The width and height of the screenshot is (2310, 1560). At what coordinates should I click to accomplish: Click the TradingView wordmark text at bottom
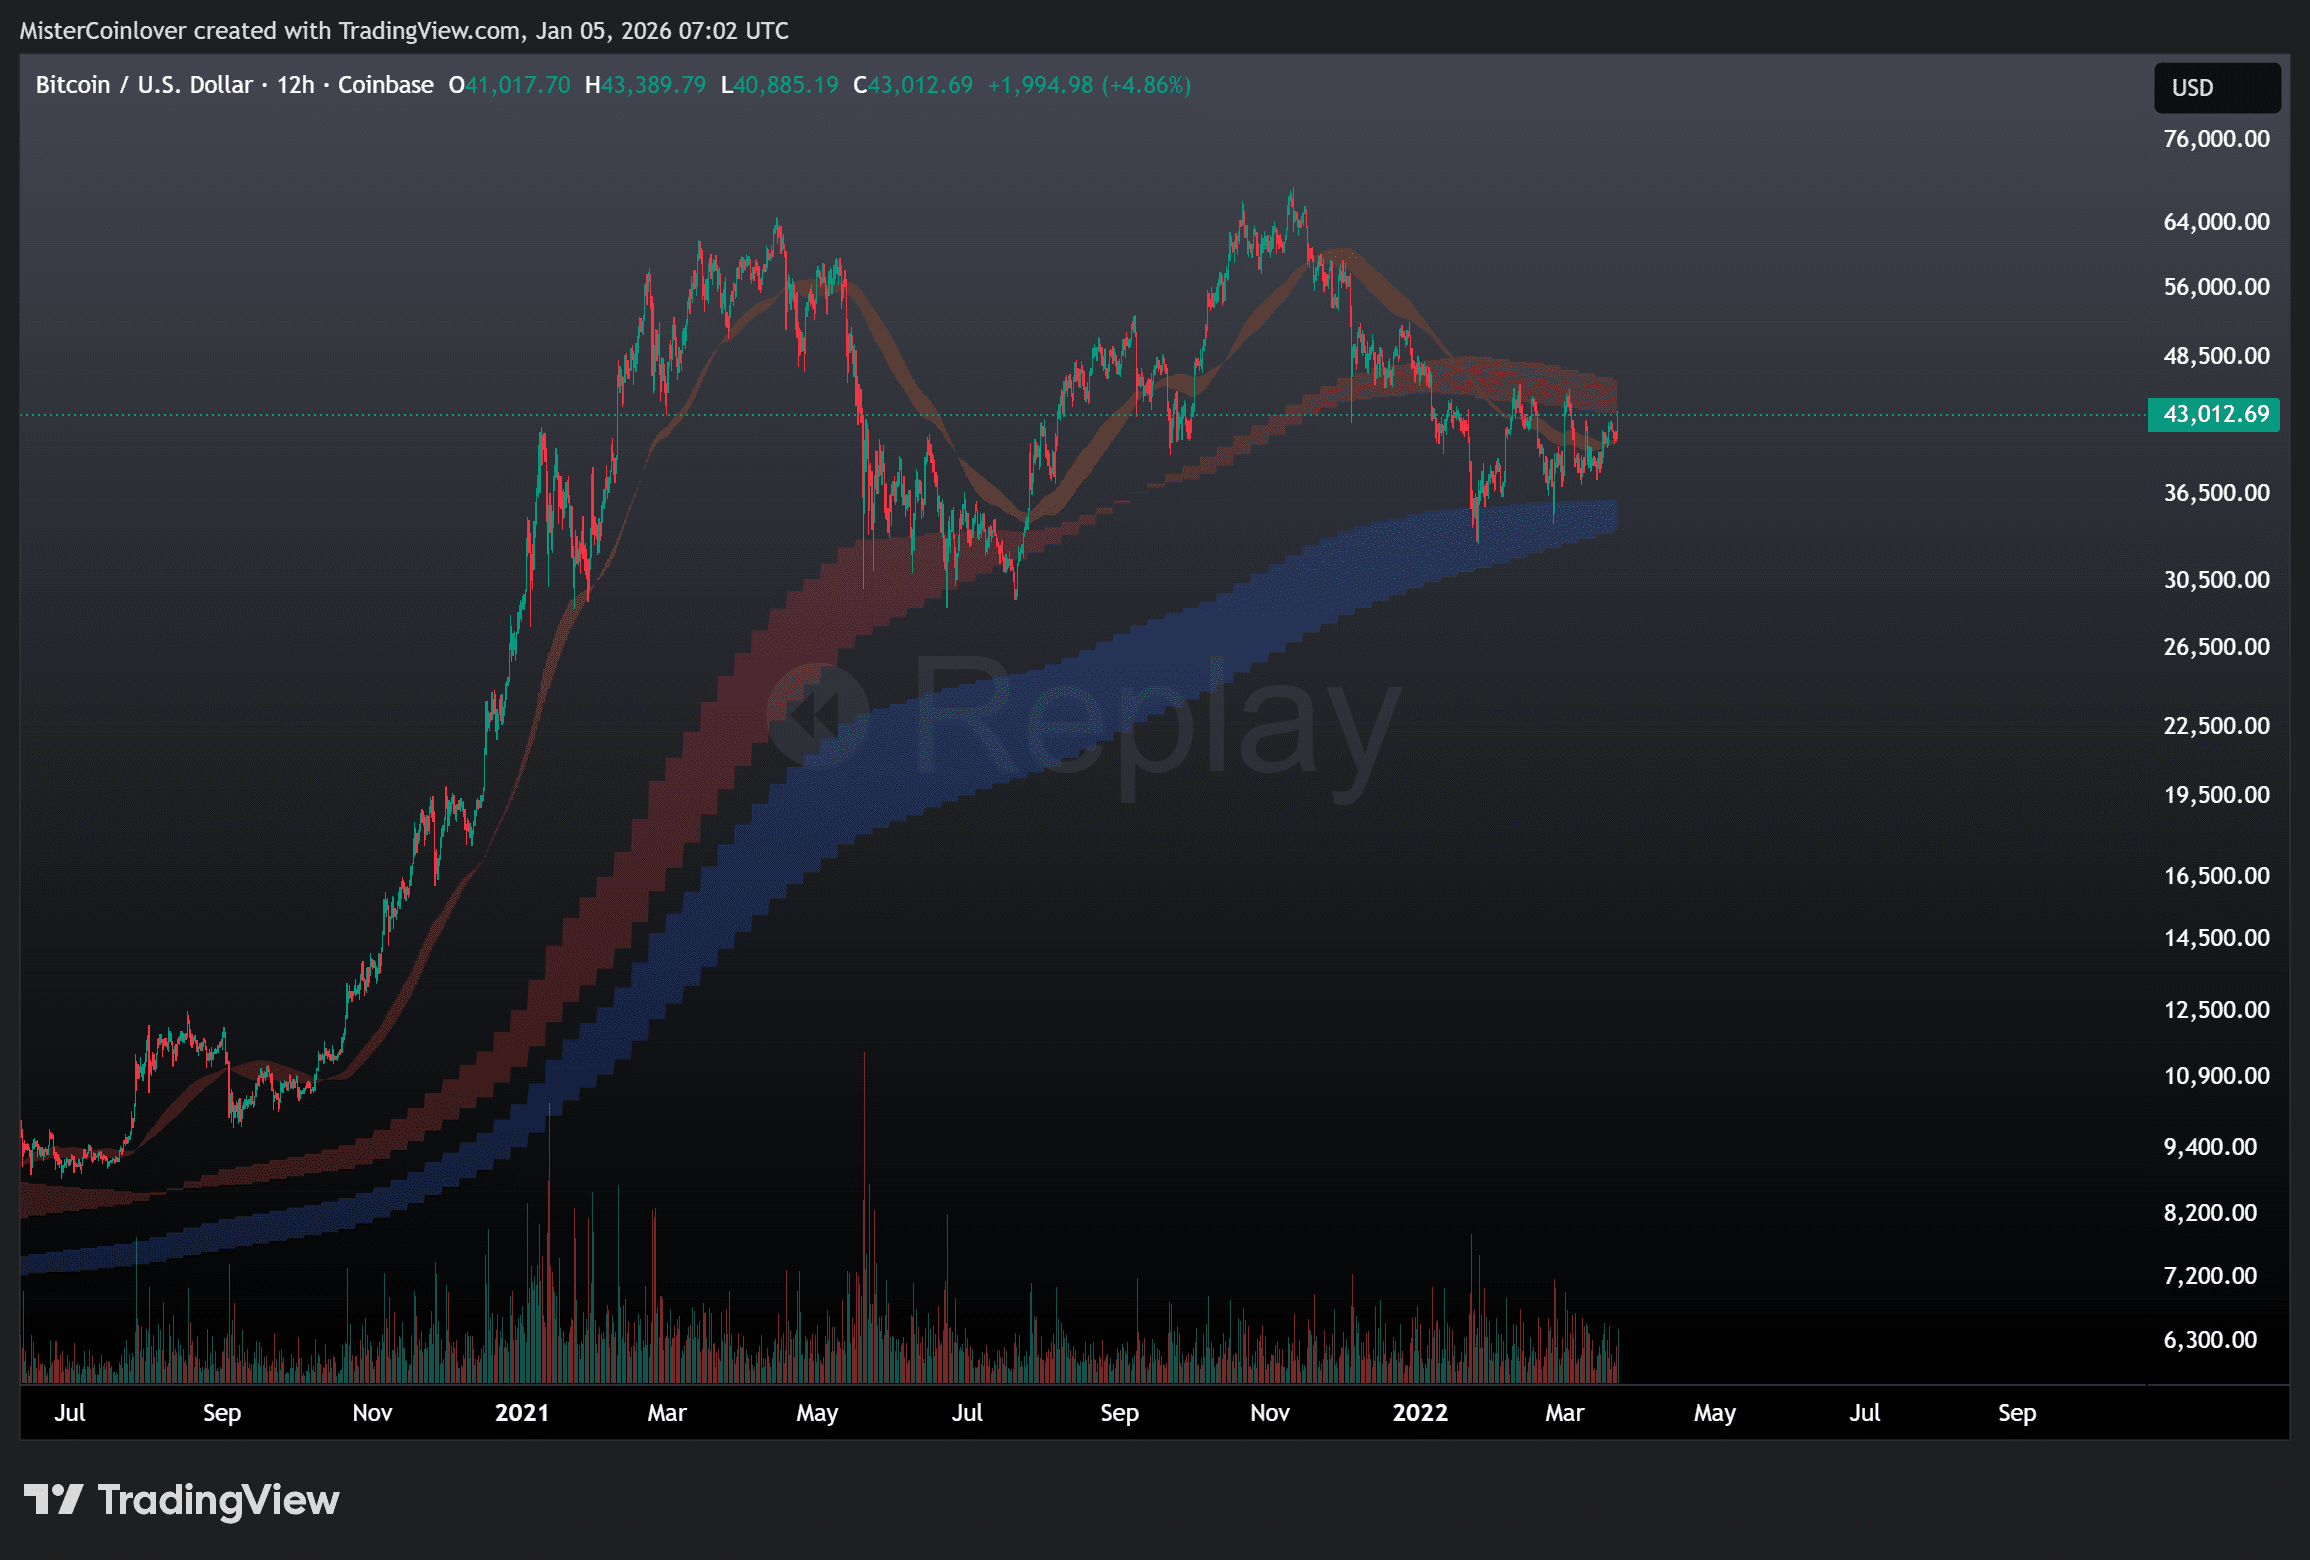[218, 1500]
